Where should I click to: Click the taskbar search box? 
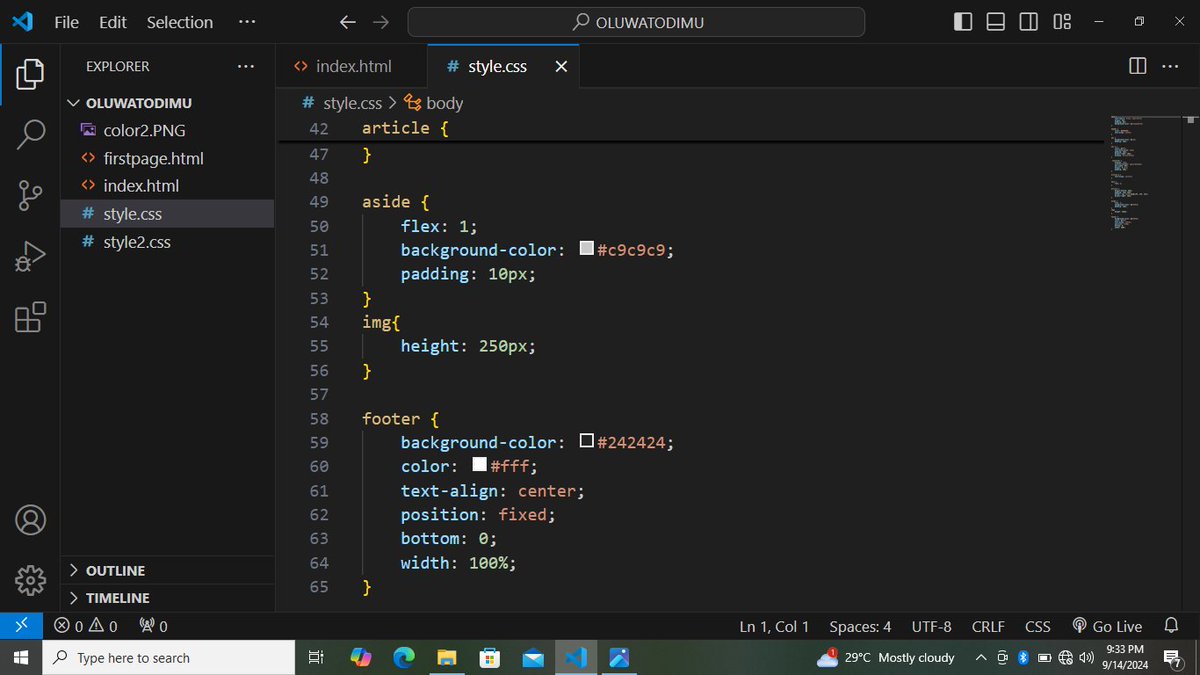click(168, 658)
